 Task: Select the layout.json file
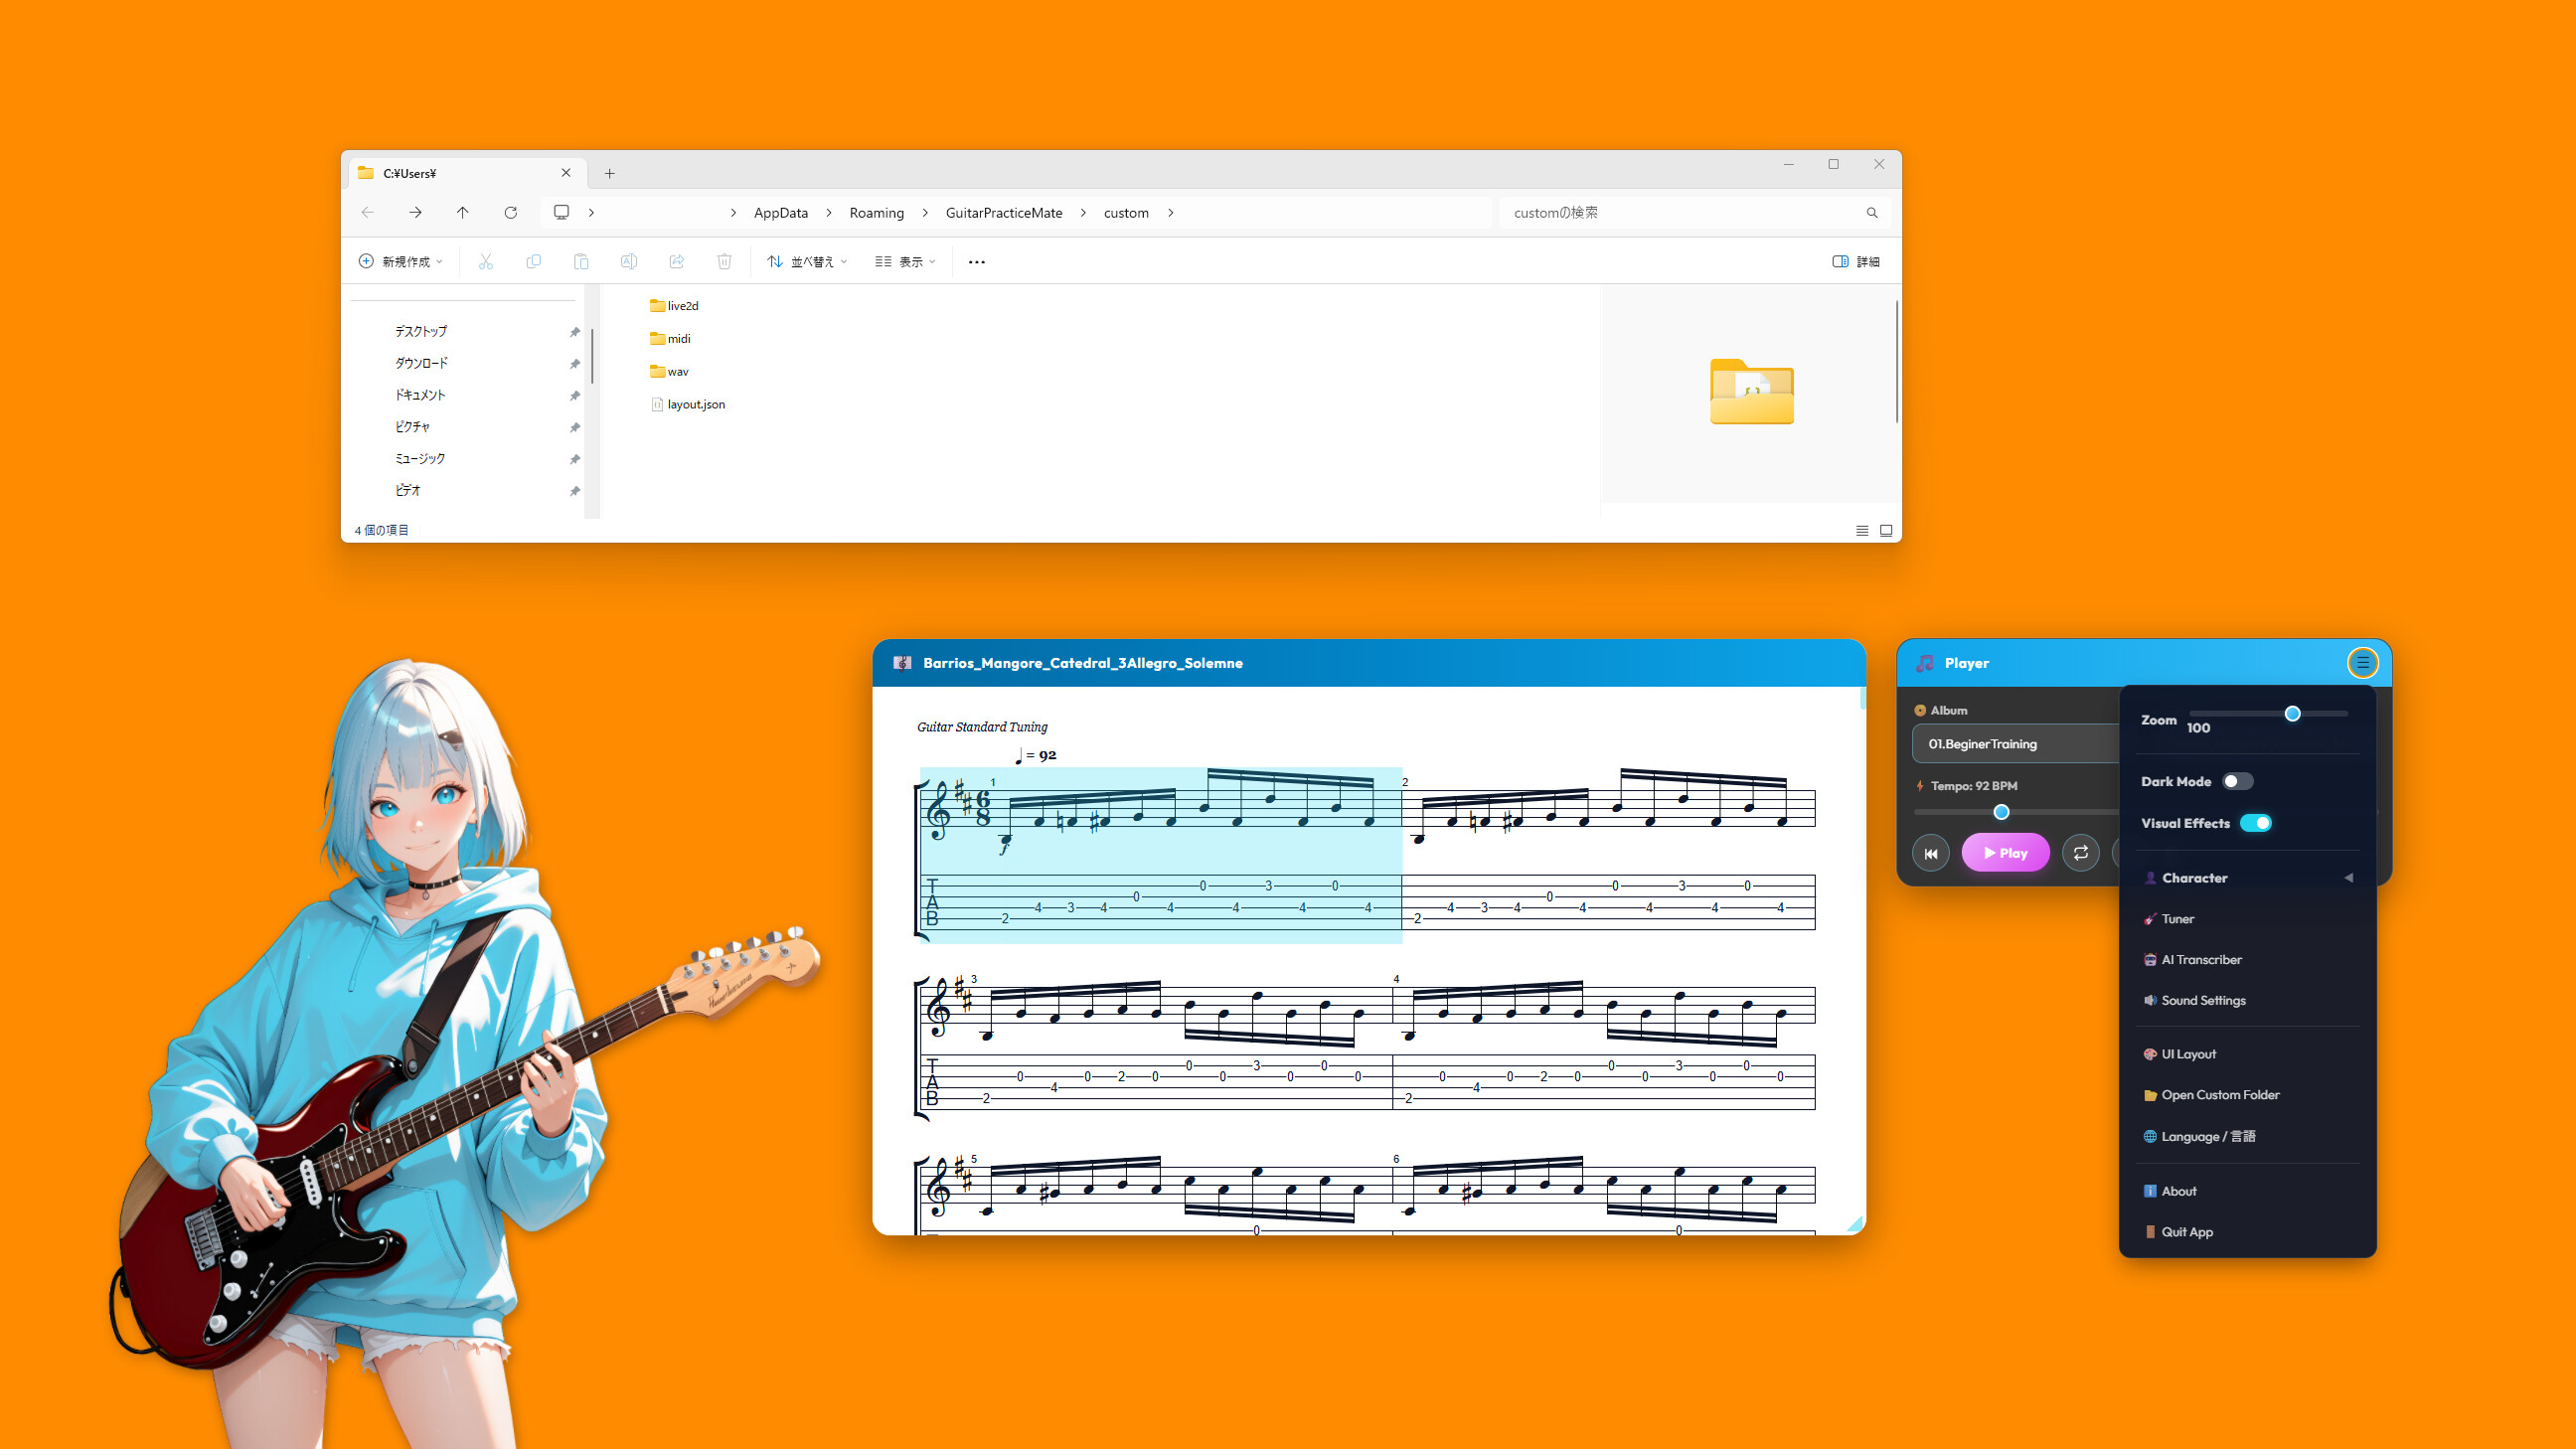(688, 404)
